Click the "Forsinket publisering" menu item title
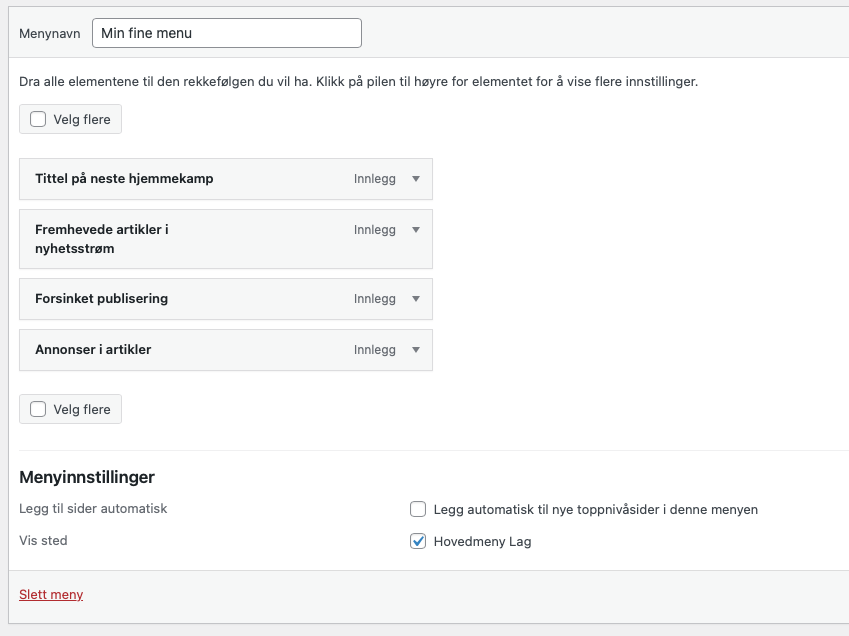Screen dimensions: 849x636 tap(101, 299)
